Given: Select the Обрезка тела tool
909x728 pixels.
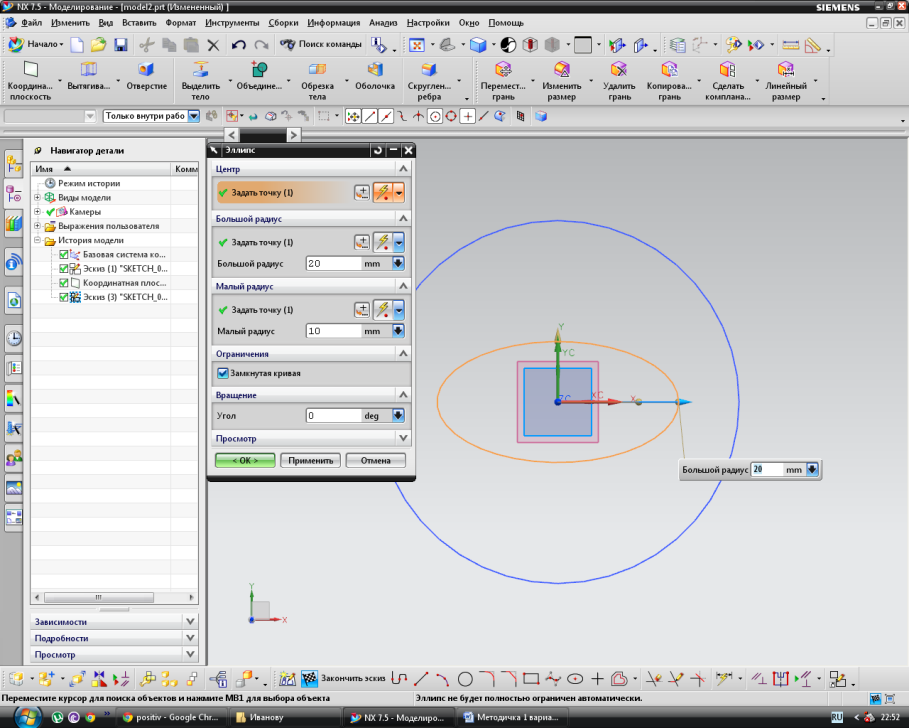Looking at the screenshot, I should click(317, 70).
